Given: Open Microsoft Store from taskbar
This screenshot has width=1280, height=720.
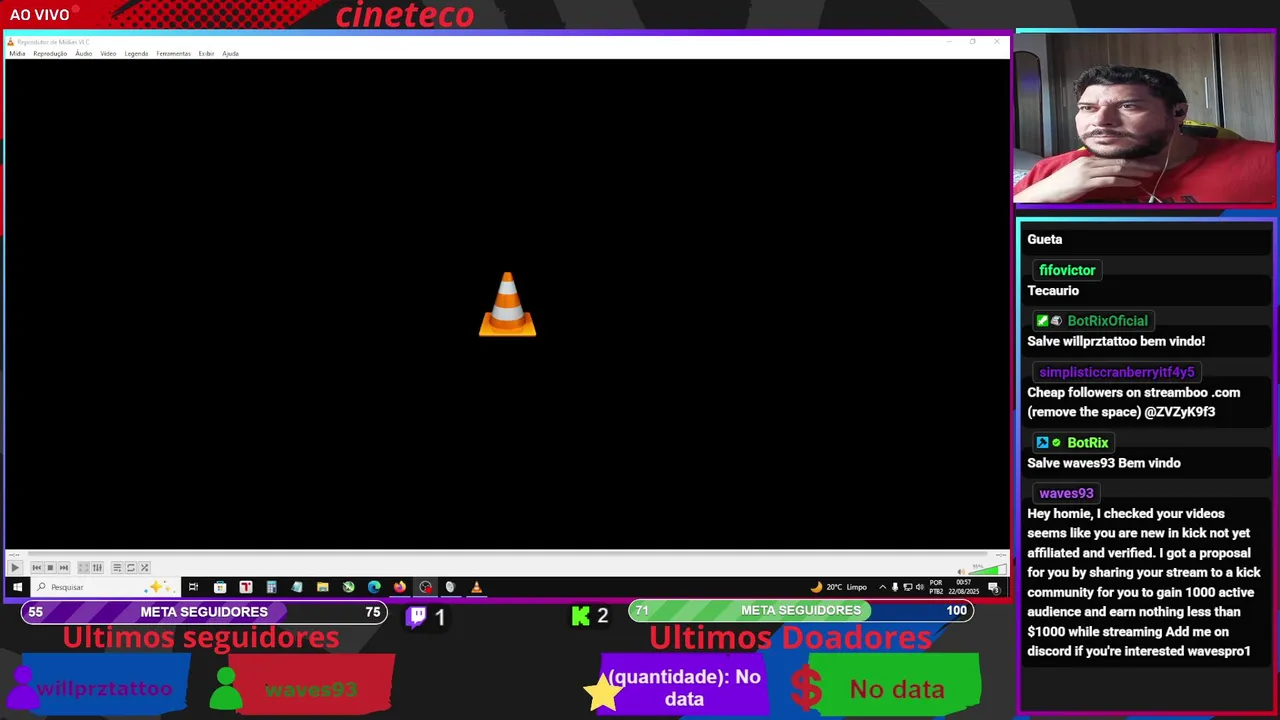Looking at the screenshot, I should pos(220,587).
